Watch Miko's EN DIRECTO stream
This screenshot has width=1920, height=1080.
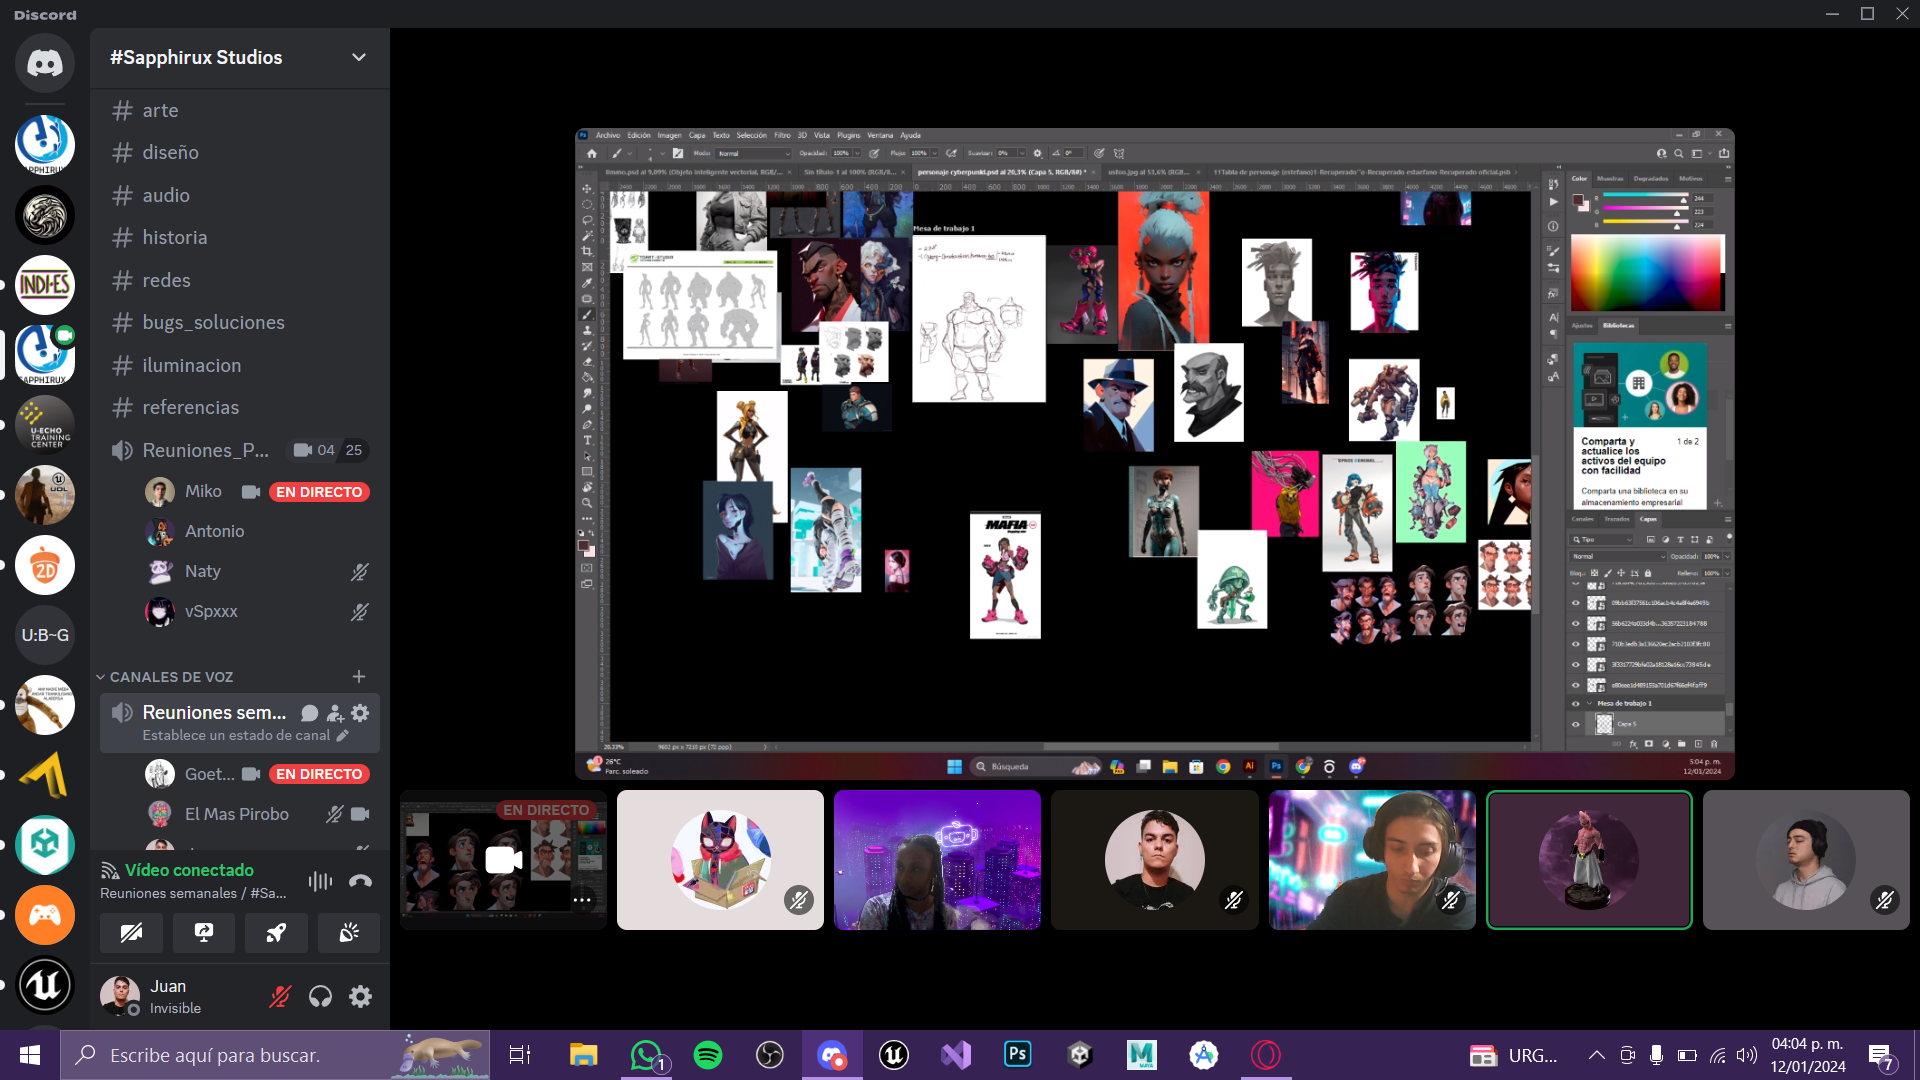pos(319,492)
